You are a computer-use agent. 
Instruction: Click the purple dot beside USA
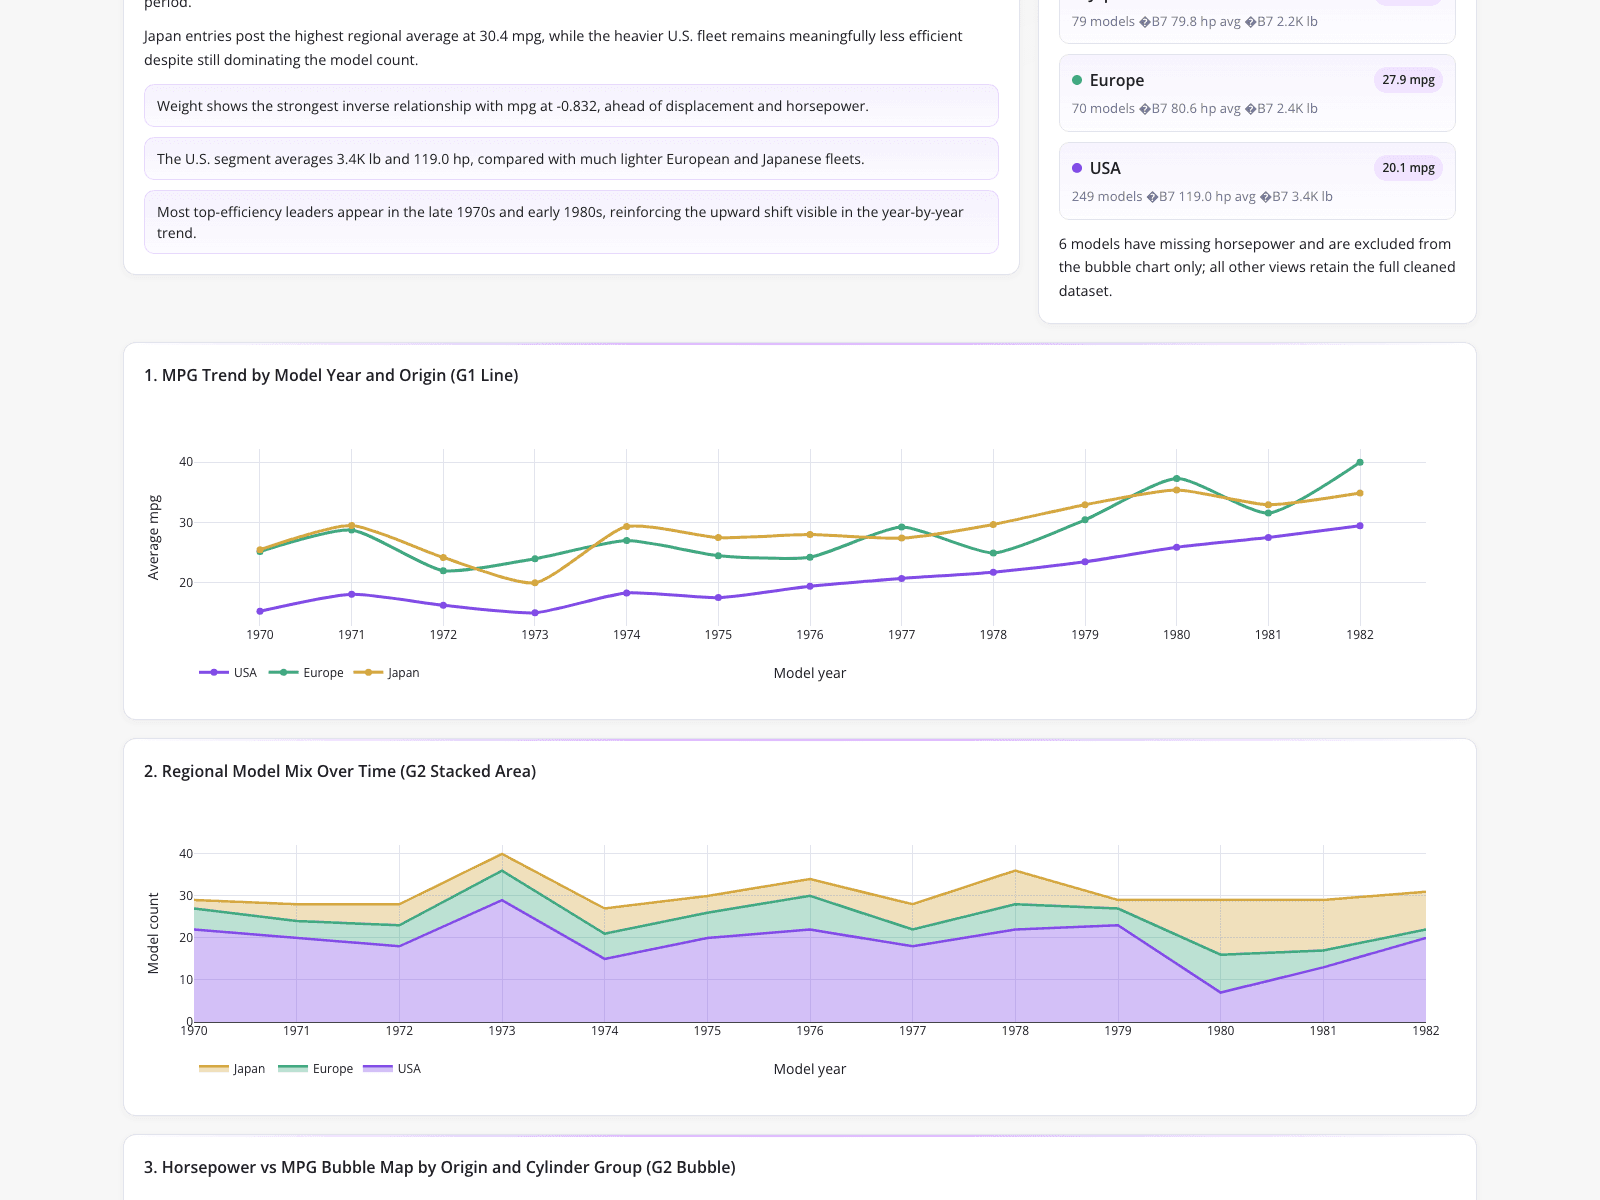coord(1077,168)
